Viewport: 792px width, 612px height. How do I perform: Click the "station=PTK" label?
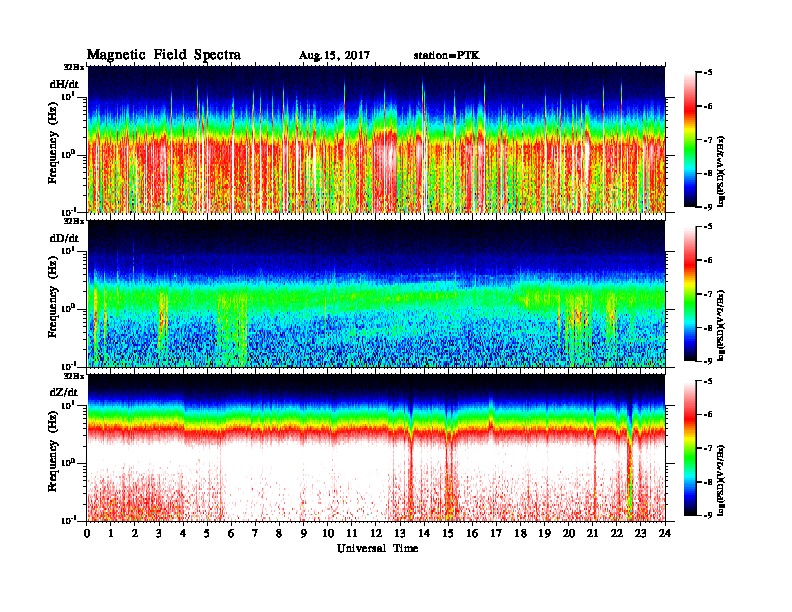(x=447, y=55)
